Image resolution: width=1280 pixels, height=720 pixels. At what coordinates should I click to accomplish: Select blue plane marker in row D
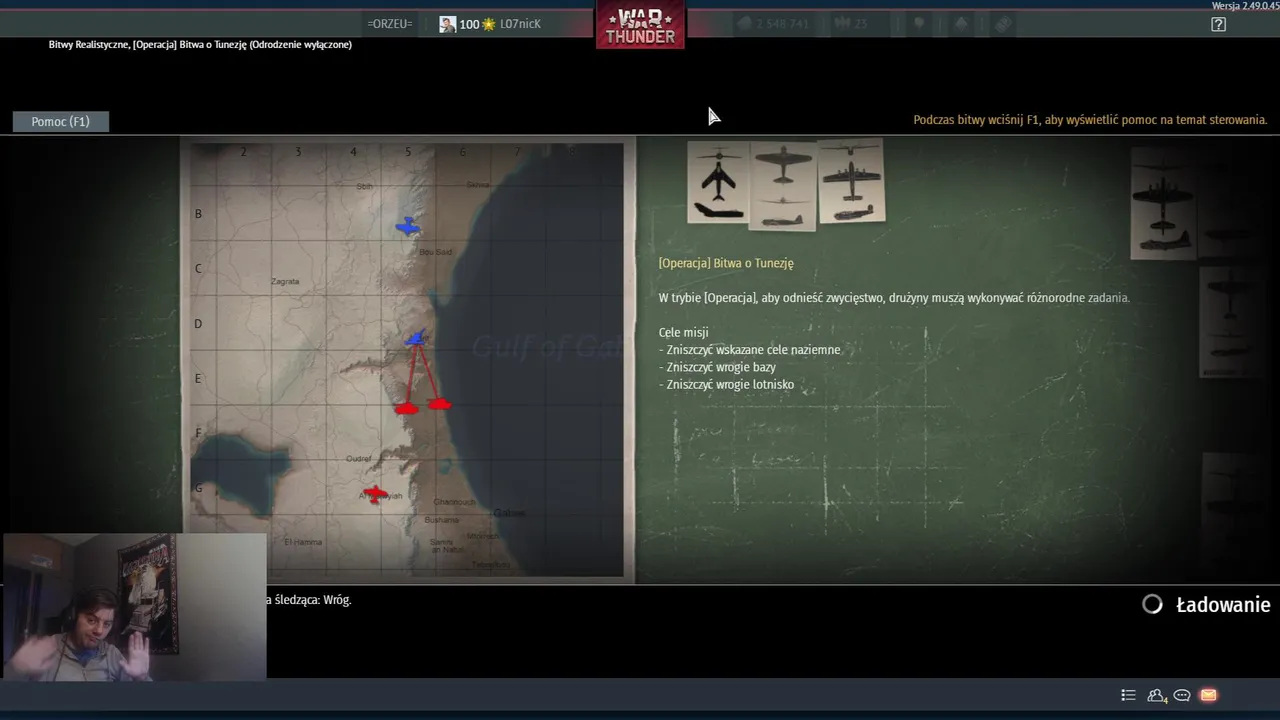[x=416, y=338]
